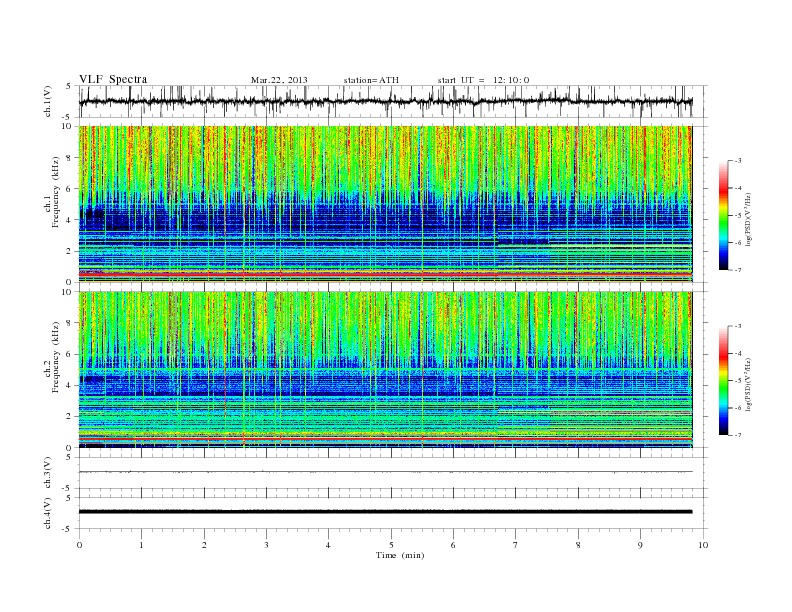The height and width of the screenshot is (612, 792).
Task: Click the "Time (min)" x-axis label
Action: (400, 555)
